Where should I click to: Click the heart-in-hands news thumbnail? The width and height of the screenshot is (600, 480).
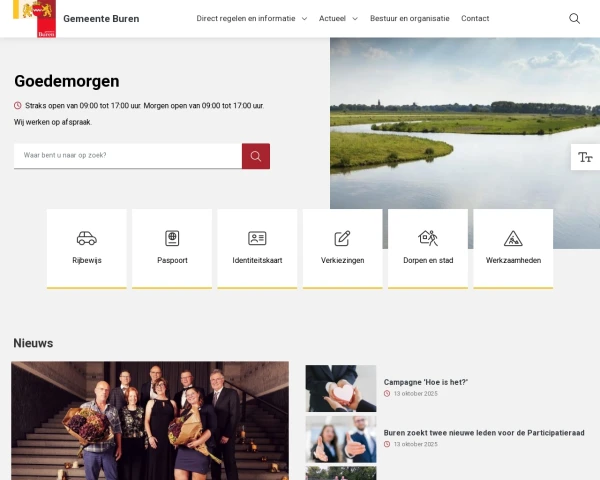click(x=341, y=388)
